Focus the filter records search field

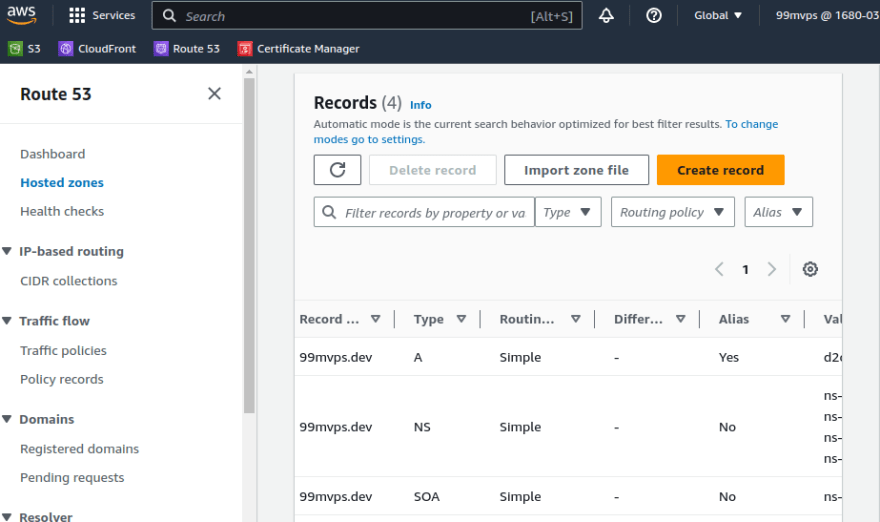click(x=424, y=212)
